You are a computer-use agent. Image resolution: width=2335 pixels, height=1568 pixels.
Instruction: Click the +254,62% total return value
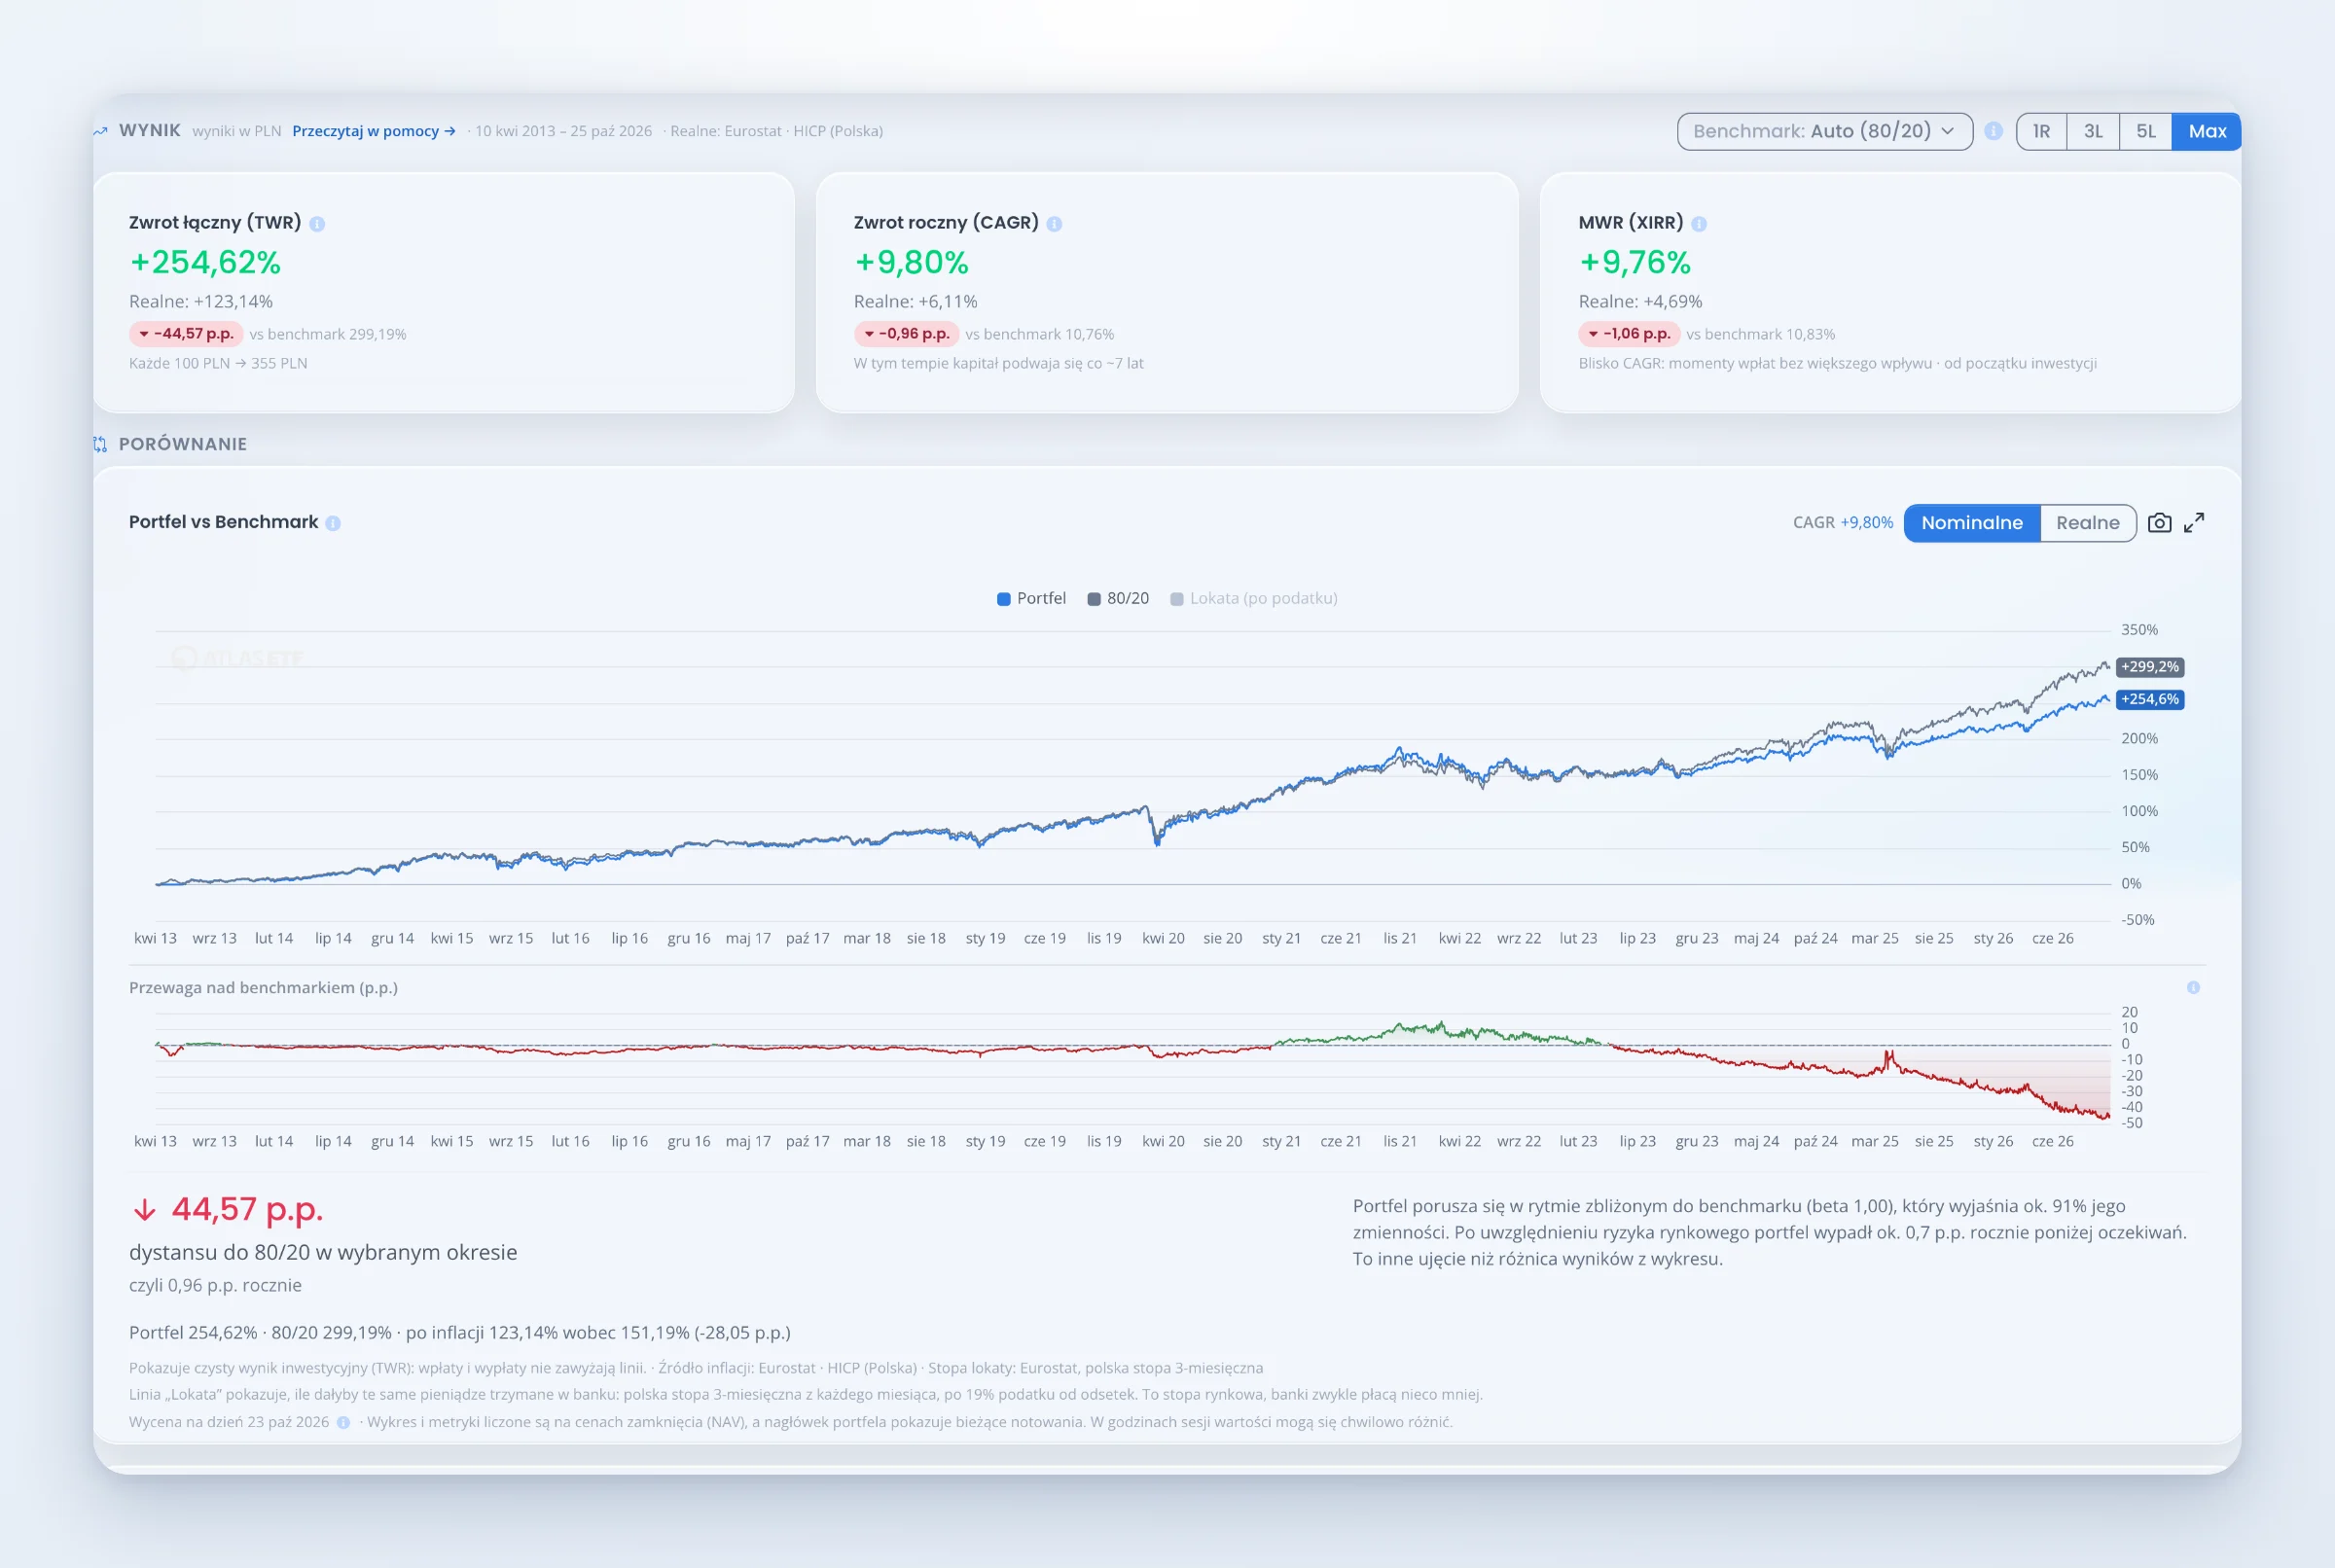(x=205, y=262)
